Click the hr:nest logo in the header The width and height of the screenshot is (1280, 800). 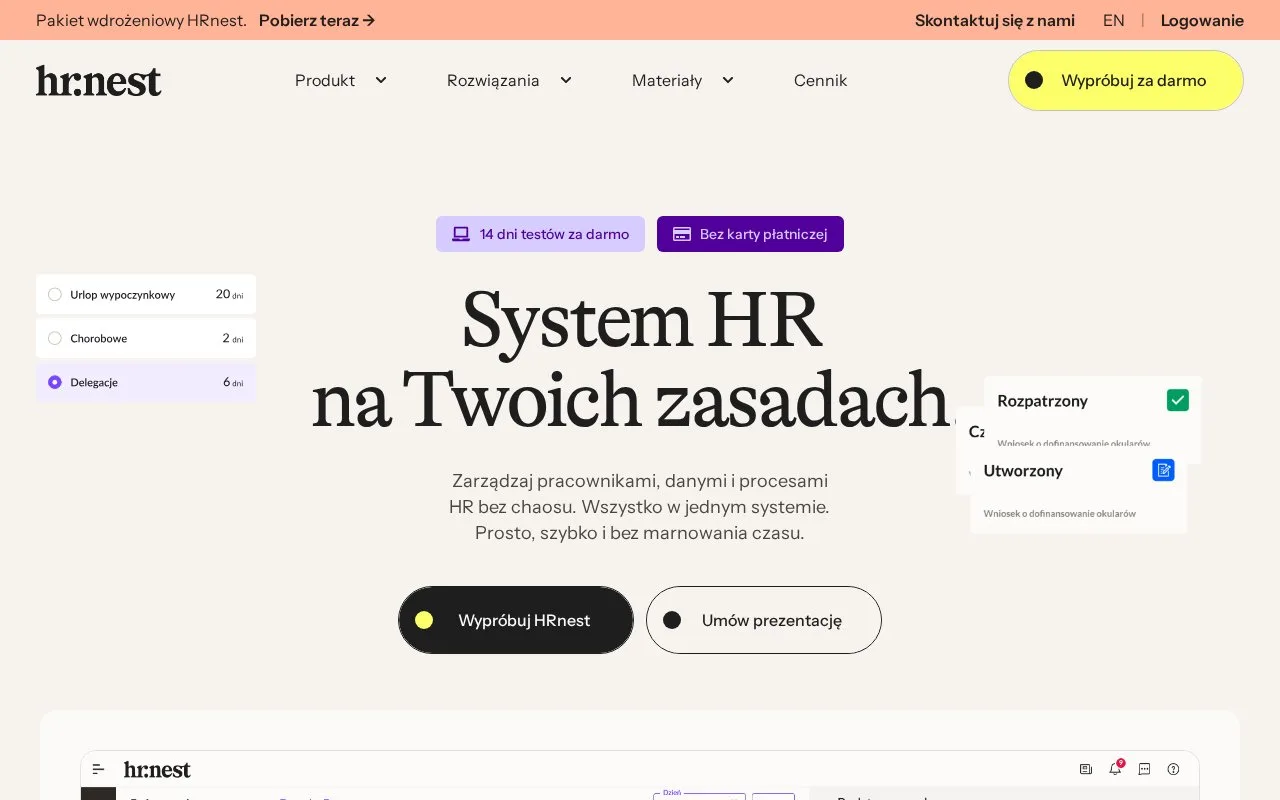[98, 81]
